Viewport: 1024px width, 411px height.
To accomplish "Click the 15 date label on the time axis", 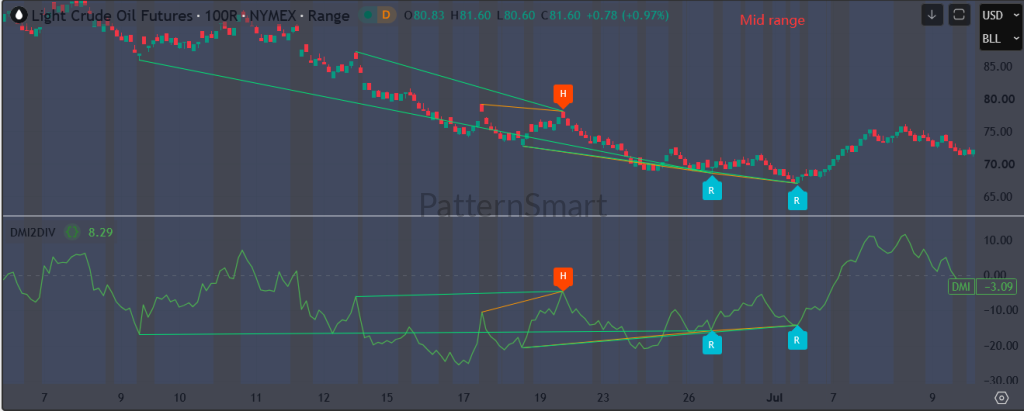I will tap(388, 397).
